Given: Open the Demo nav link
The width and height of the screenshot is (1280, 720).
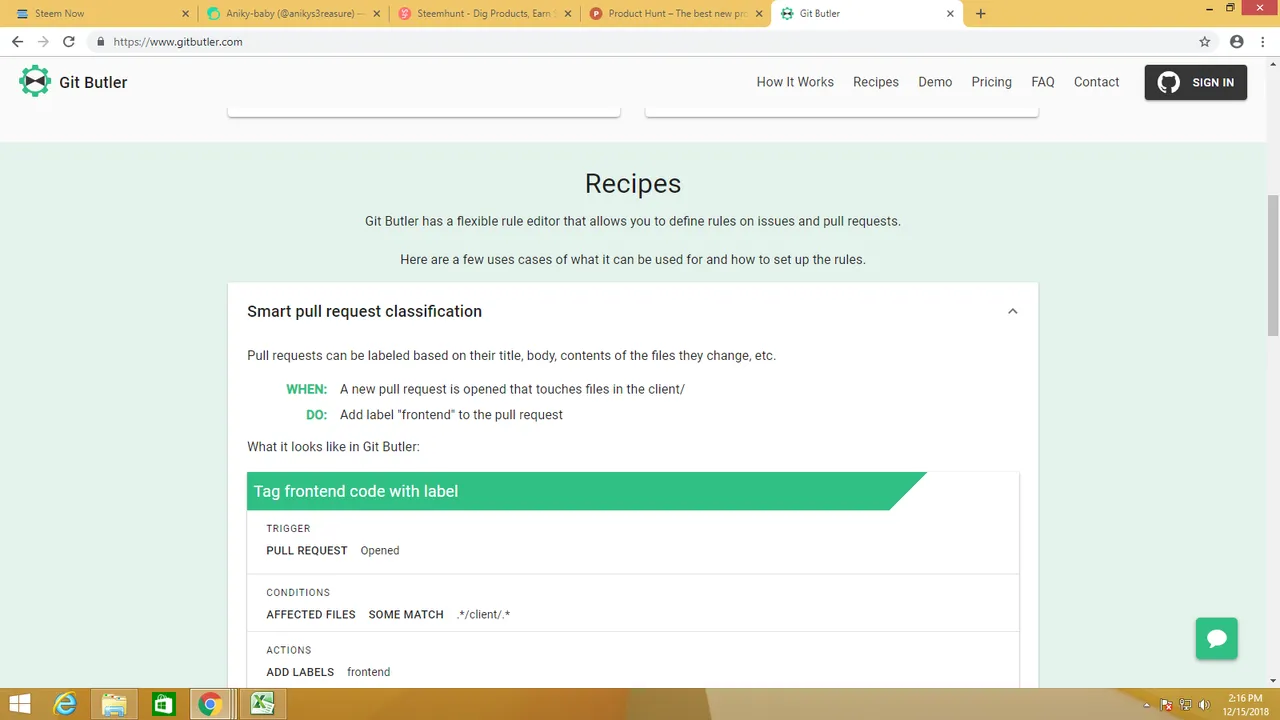Looking at the screenshot, I should click(x=935, y=82).
